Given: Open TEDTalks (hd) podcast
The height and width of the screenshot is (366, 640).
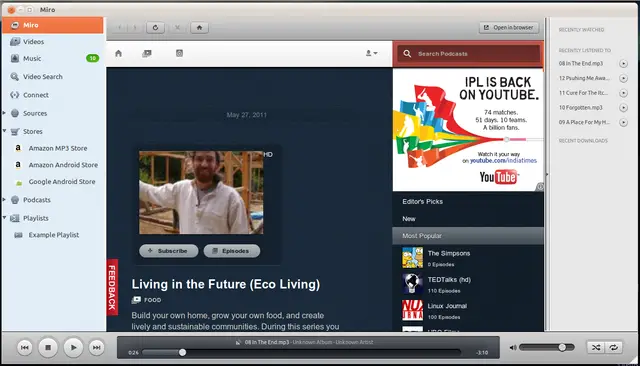Looking at the screenshot, I should (x=449, y=280).
